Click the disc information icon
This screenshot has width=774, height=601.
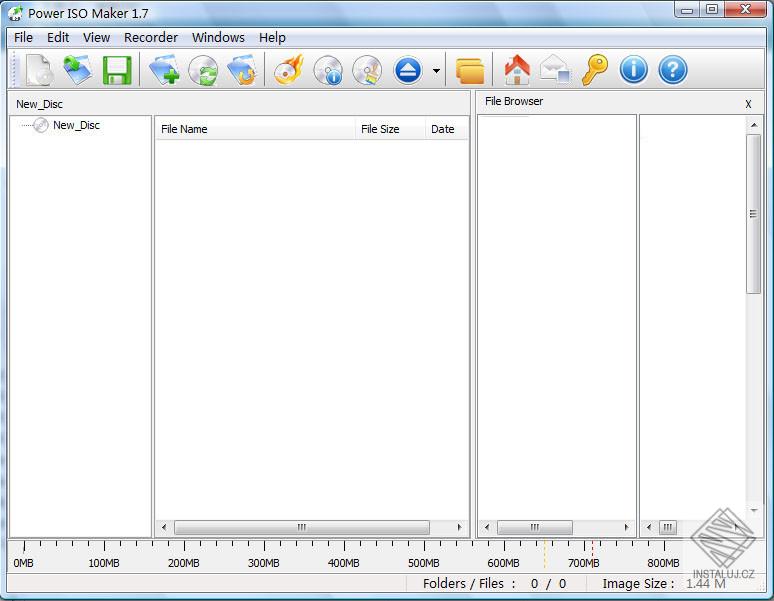coord(328,70)
